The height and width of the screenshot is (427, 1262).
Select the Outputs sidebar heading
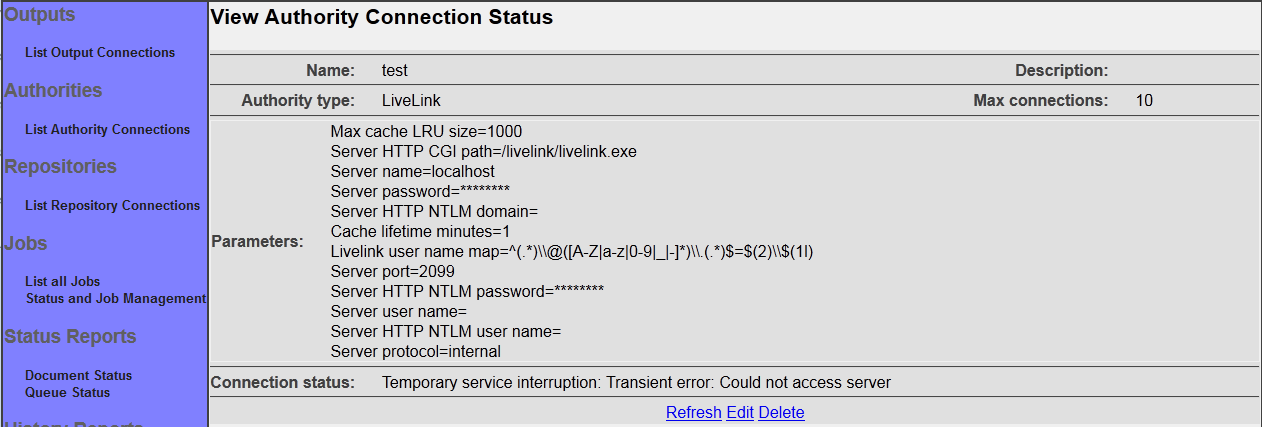coord(40,15)
